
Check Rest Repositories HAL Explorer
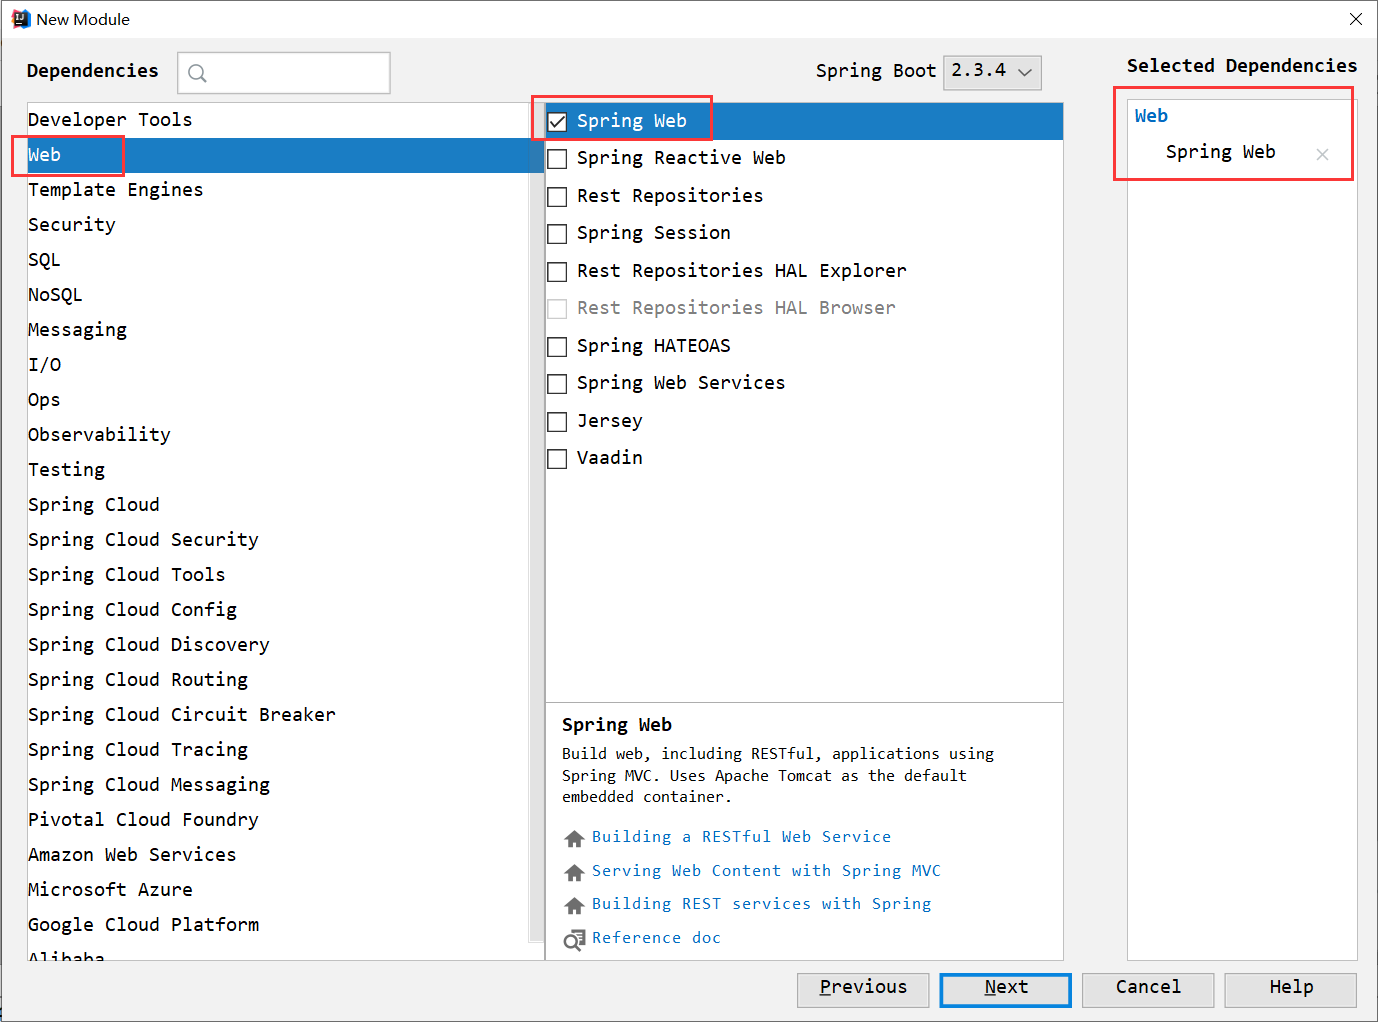557,272
